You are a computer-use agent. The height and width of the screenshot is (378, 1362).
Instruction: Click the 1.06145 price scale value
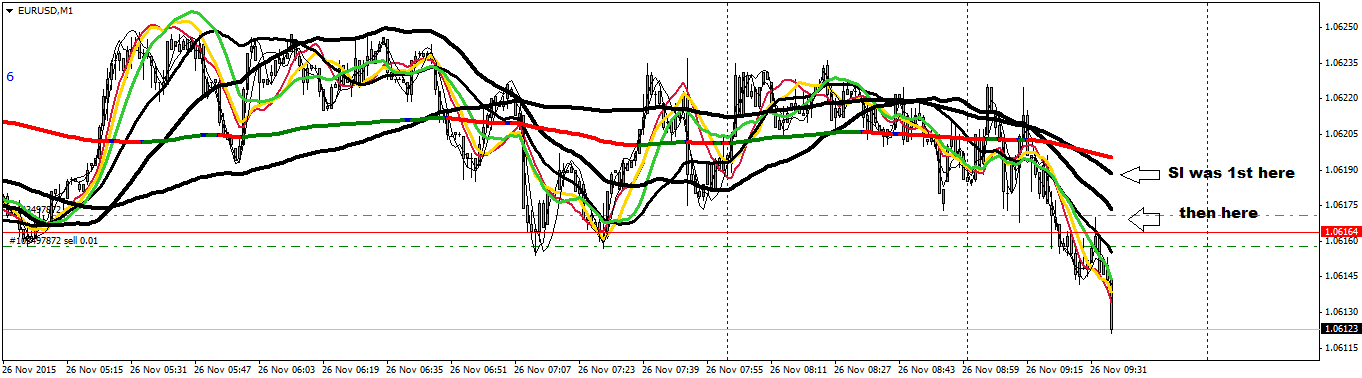click(x=1341, y=276)
